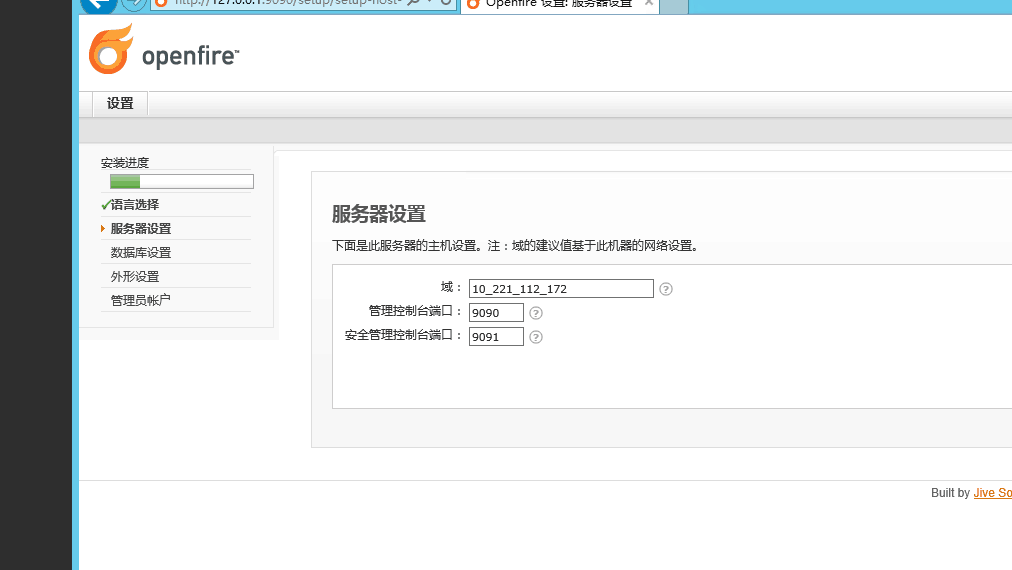Click the 域 domain input field
1012x570 pixels.
[560, 289]
